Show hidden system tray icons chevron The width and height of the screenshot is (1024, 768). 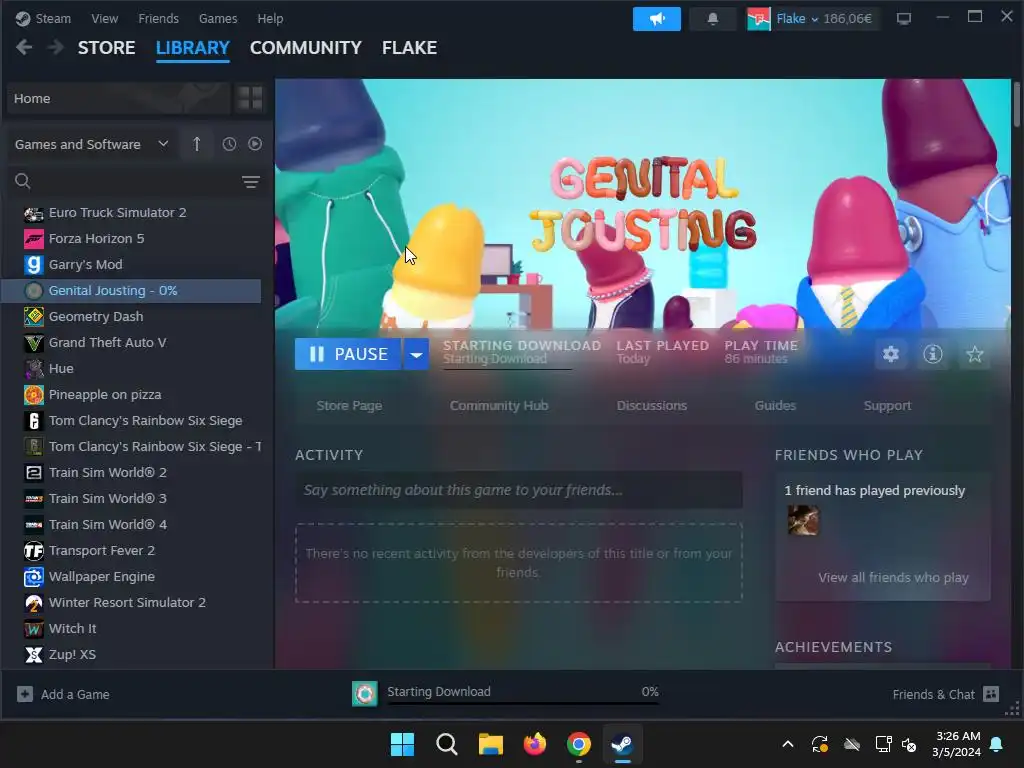(788, 744)
